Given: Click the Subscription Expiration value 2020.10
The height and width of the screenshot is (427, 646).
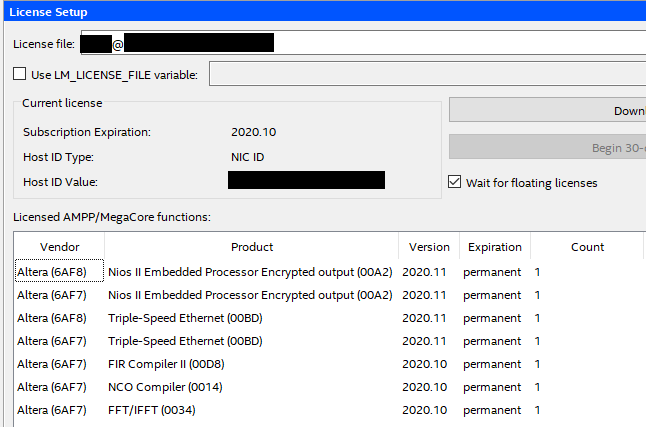Looking at the screenshot, I should 253,132.
